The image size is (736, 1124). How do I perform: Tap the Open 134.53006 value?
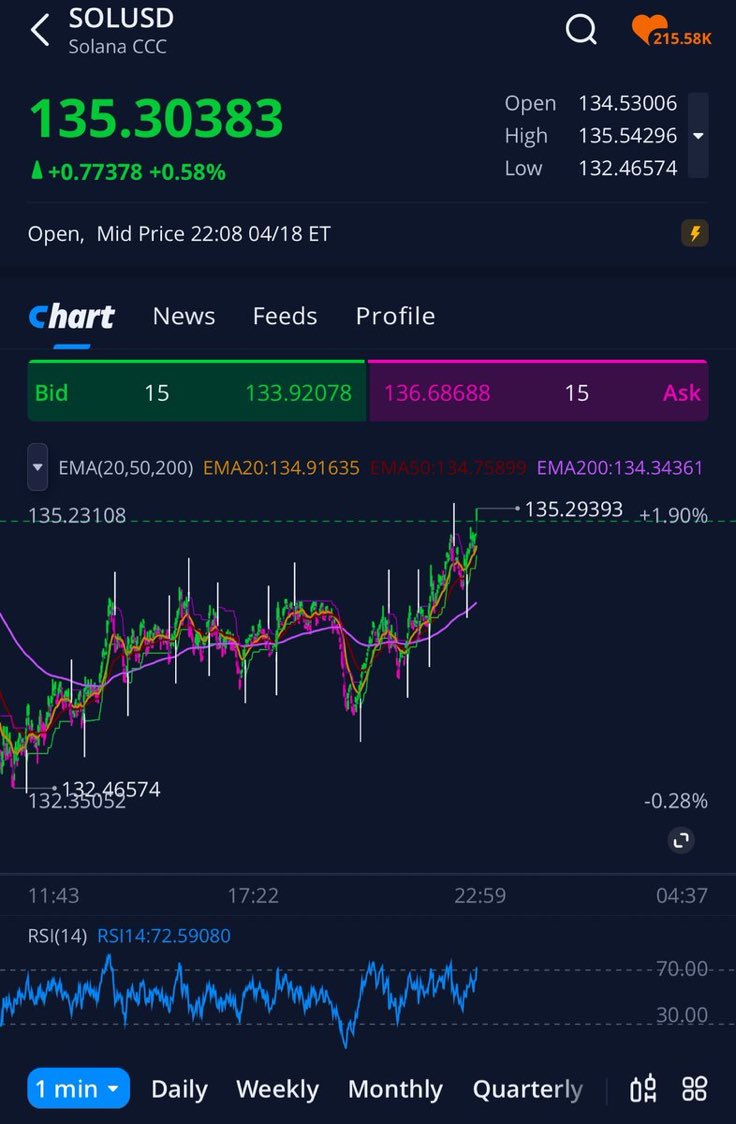[628, 103]
